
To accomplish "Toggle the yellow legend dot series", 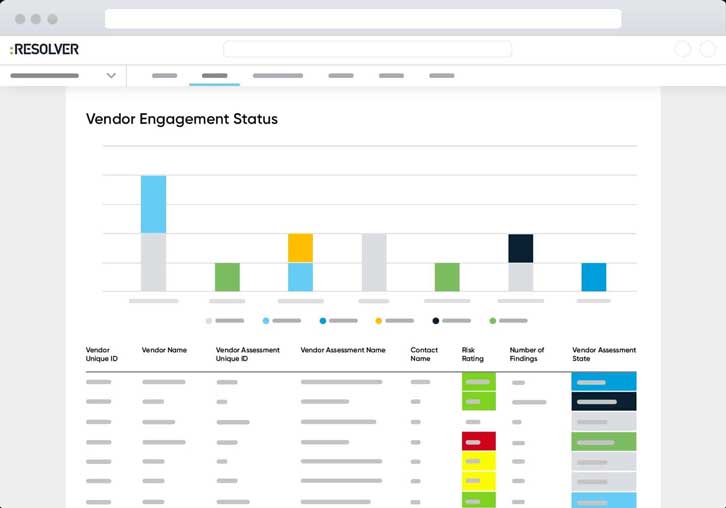I will coord(379,321).
